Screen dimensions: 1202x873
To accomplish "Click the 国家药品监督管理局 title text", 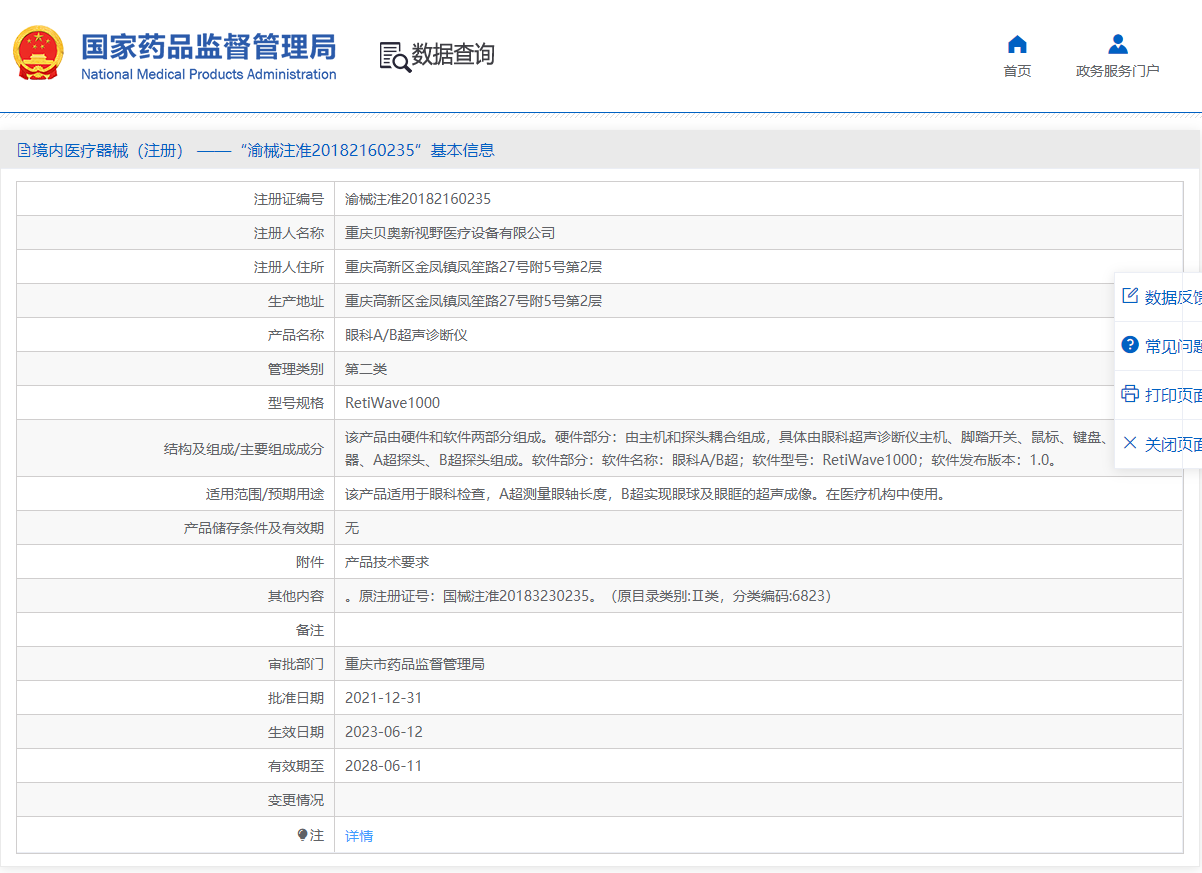I will [208, 47].
